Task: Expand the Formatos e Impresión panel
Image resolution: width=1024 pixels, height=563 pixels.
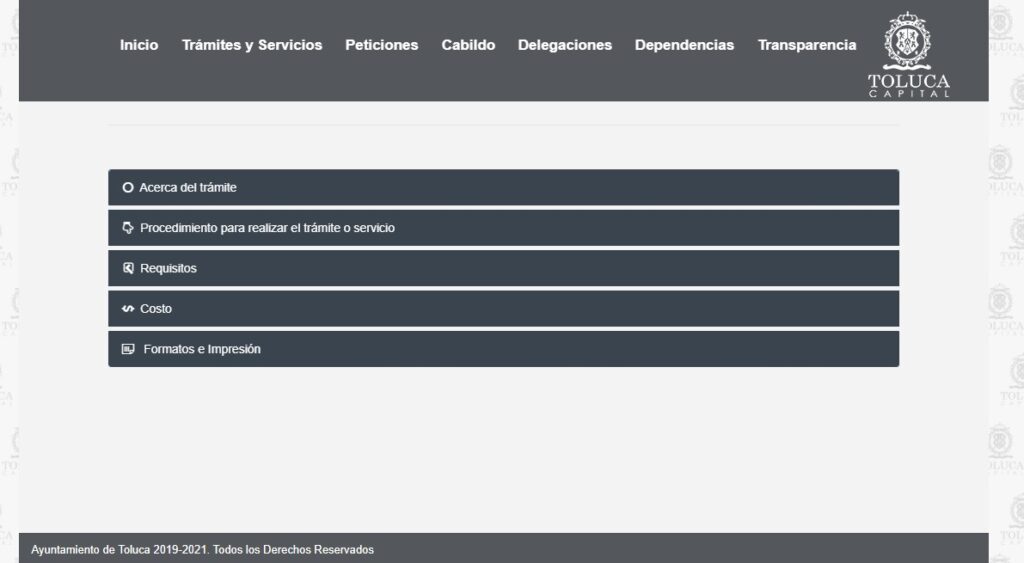Action: click(504, 349)
